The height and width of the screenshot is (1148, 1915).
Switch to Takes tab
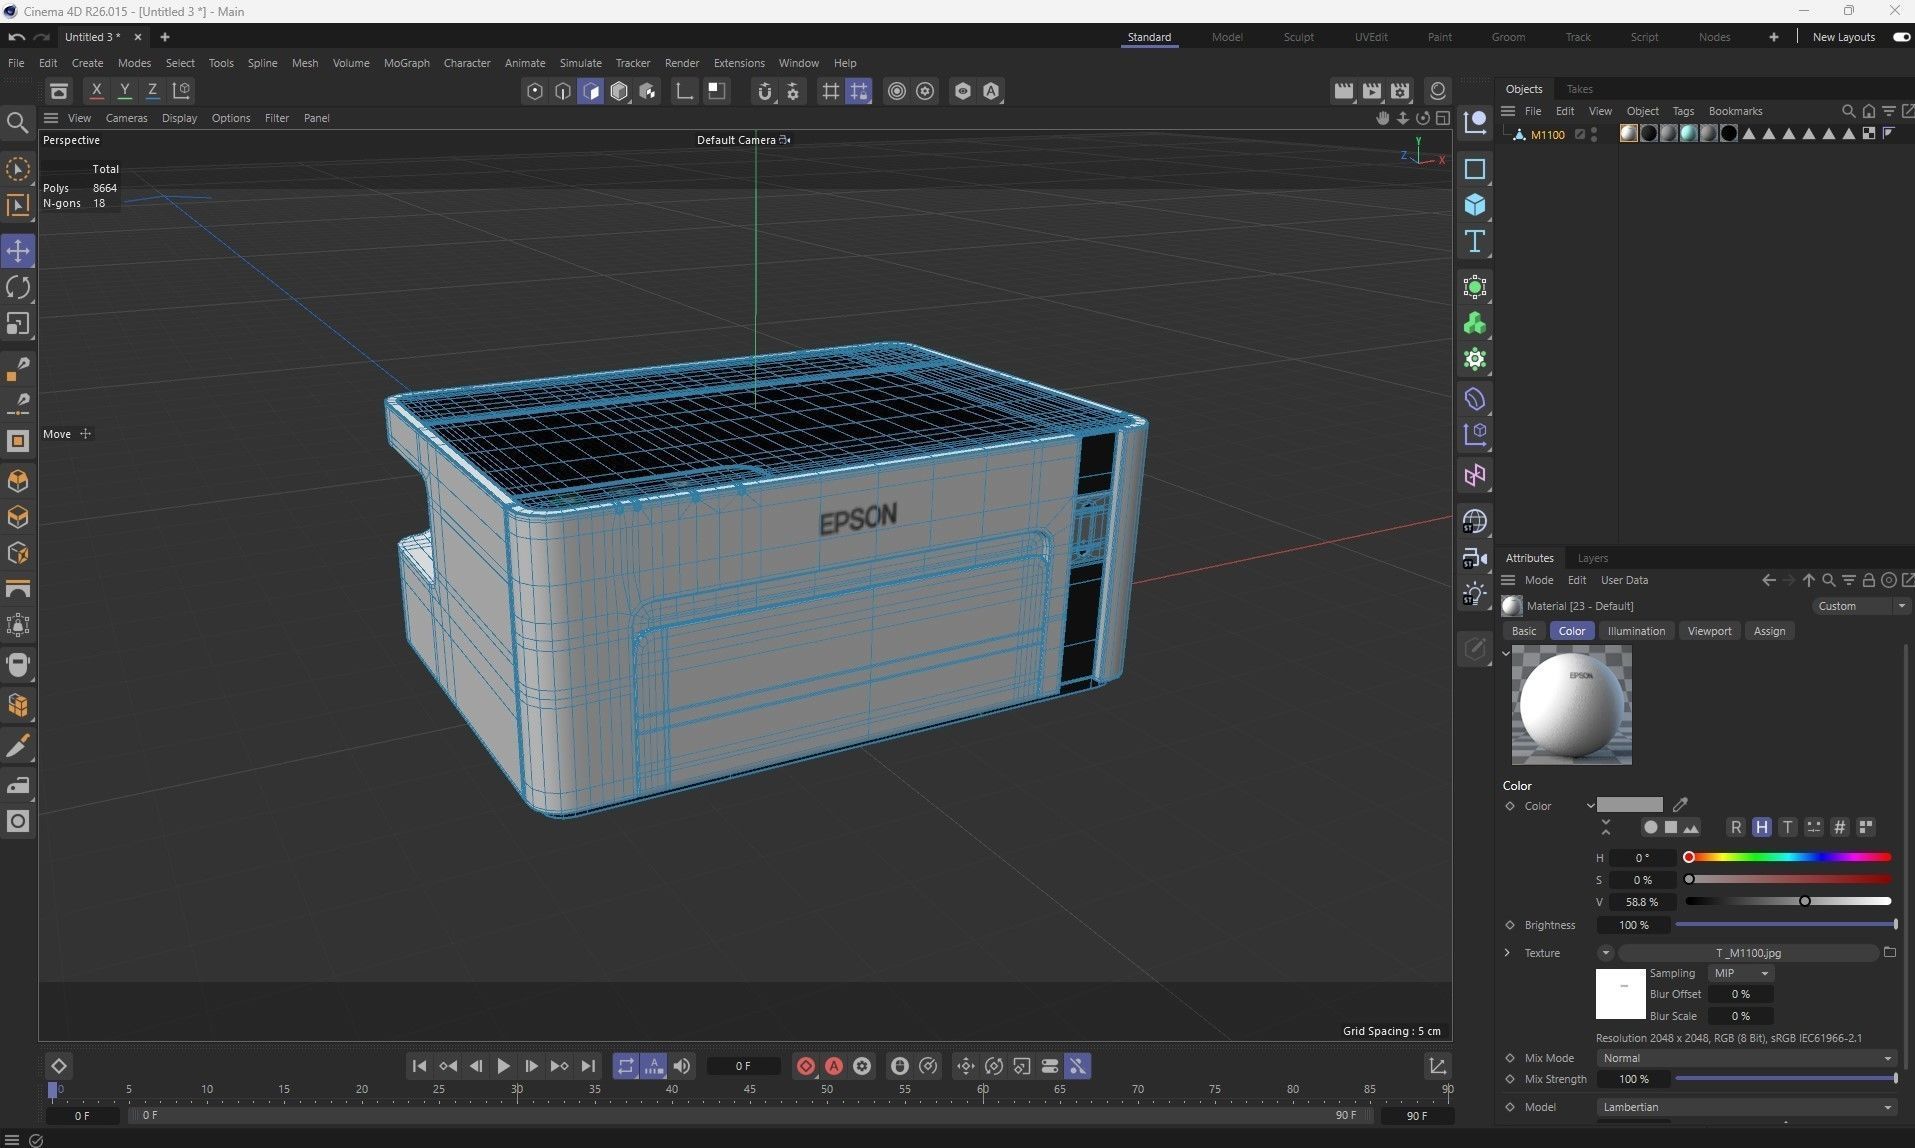[x=1579, y=89]
